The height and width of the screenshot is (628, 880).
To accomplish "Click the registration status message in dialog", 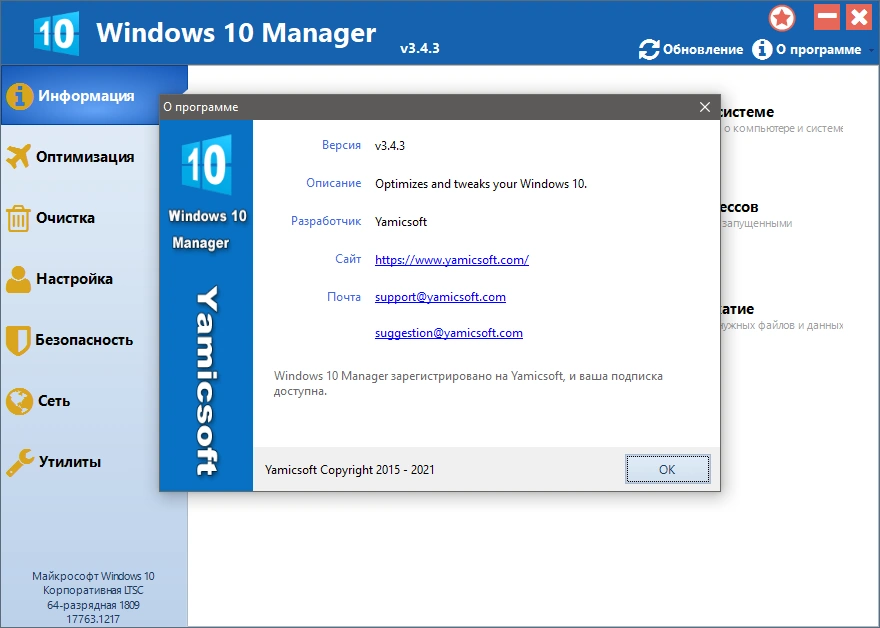I will click(468, 383).
